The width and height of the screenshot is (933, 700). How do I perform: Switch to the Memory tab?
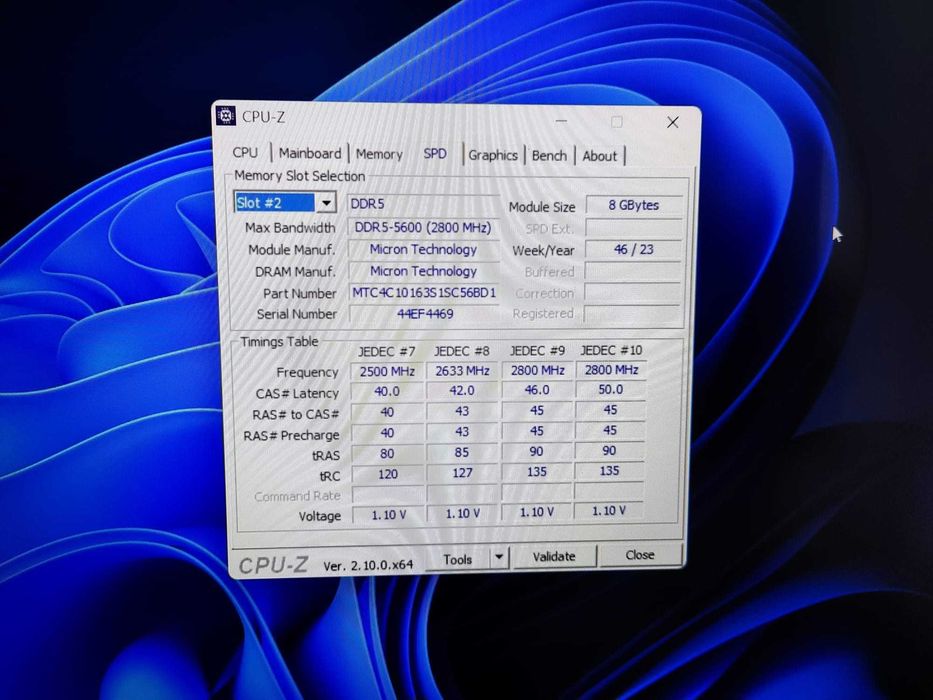[x=379, y=154]
